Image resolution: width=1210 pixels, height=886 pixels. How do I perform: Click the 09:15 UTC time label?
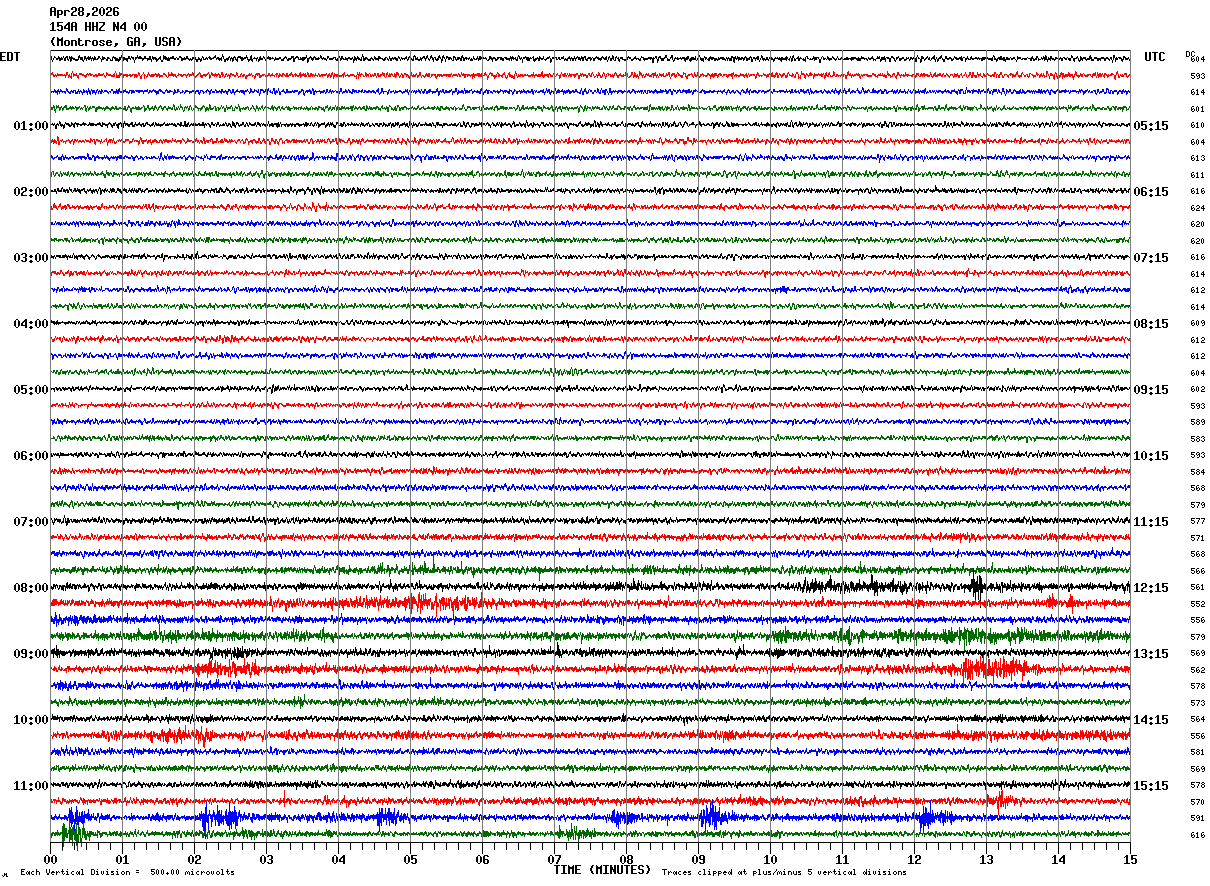pos(1151,390)
